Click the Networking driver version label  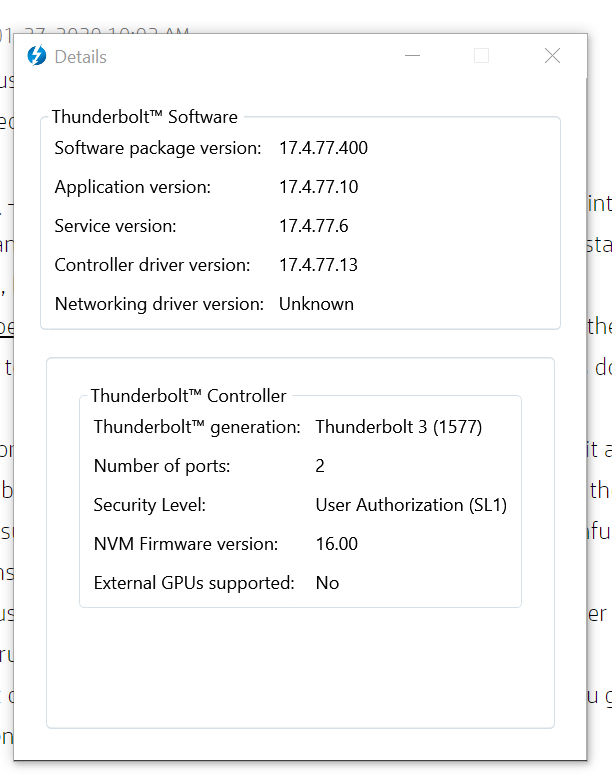pyautogui.click(x=159, y=304)
